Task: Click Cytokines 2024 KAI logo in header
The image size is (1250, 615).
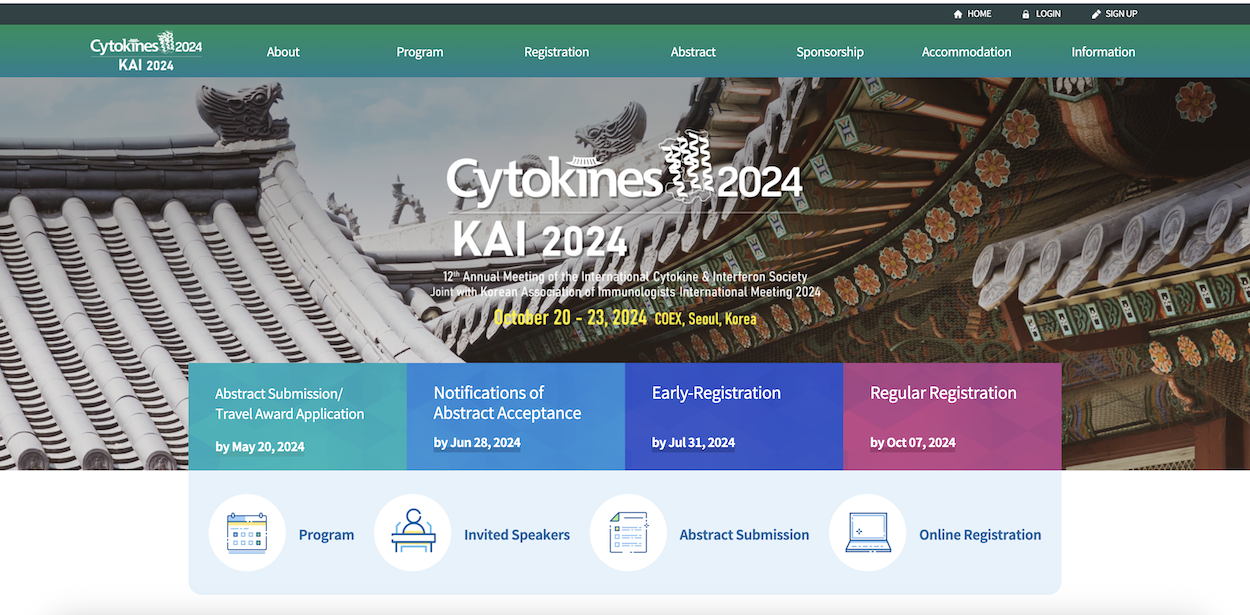Action: pos(146,51)
